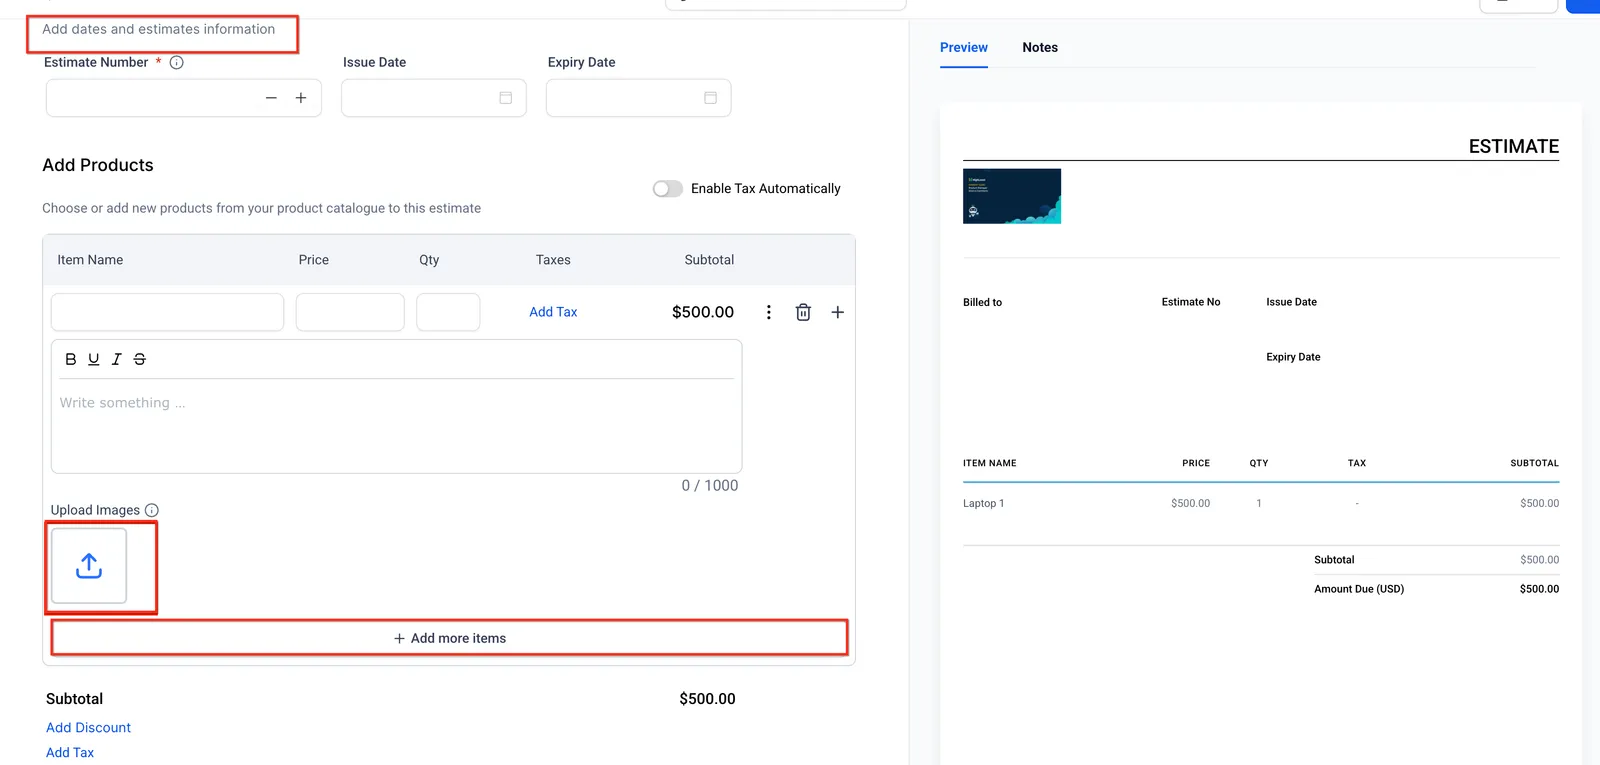Delete the item row with trash icon
This screenshot has width=1600, height=765.
[x=803, y=312]
